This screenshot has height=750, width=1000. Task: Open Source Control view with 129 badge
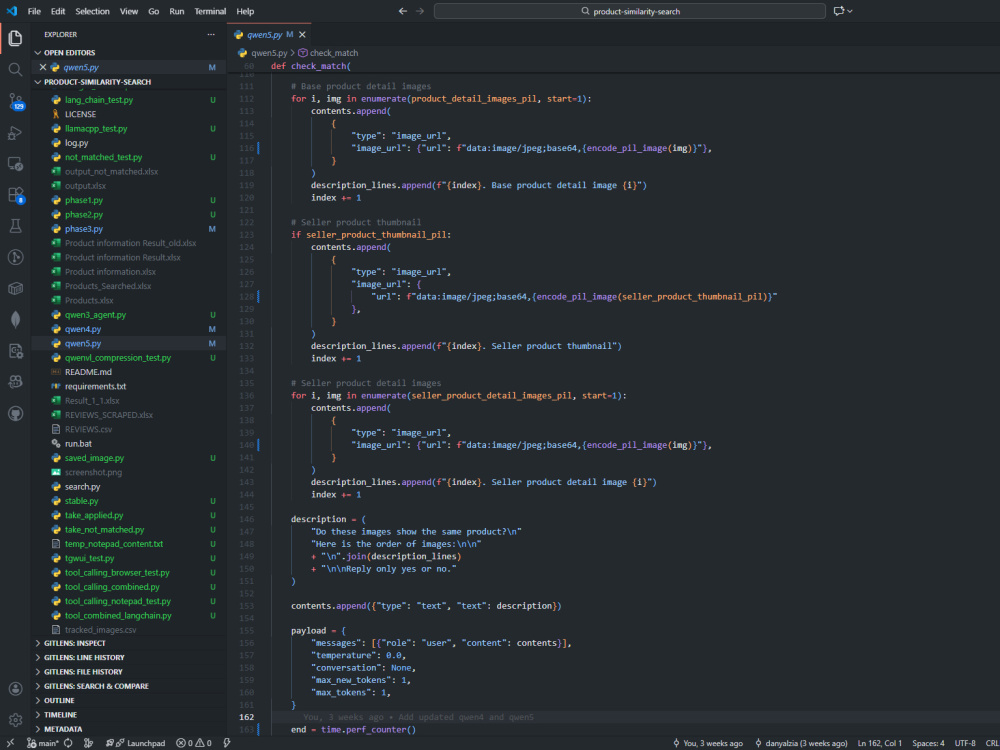coord(15,101)
